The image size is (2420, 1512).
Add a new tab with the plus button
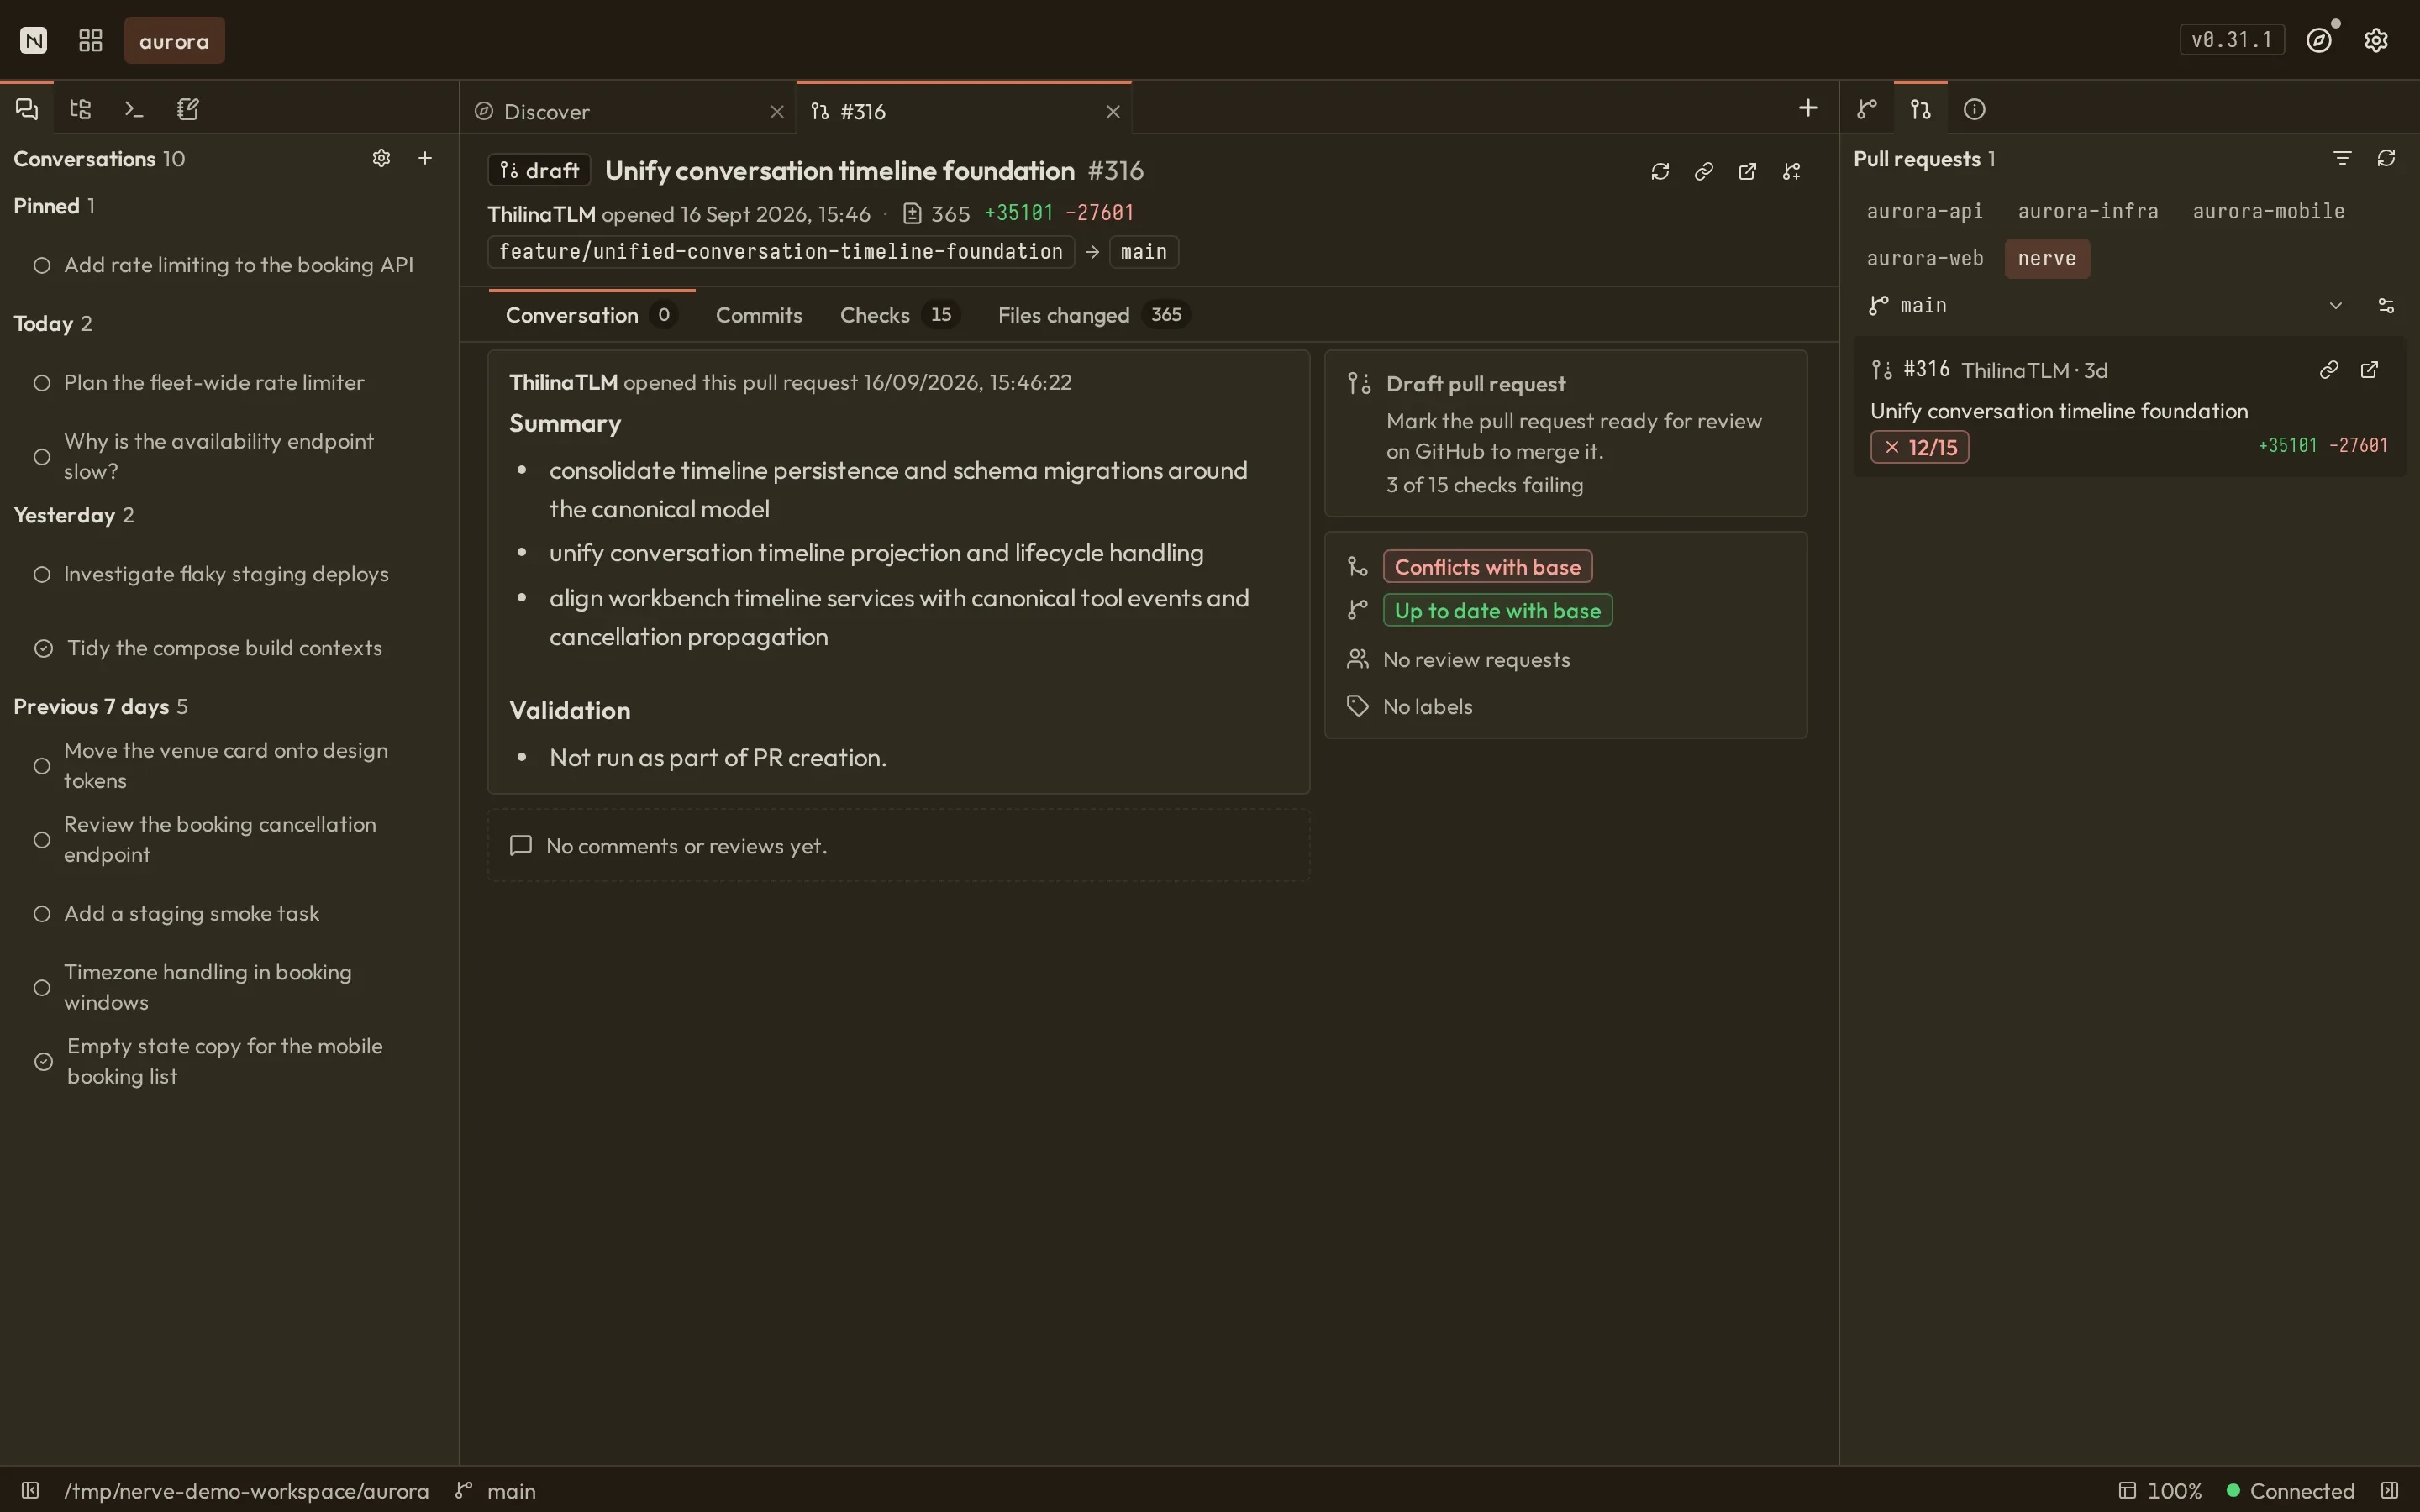coord(1808,108)
